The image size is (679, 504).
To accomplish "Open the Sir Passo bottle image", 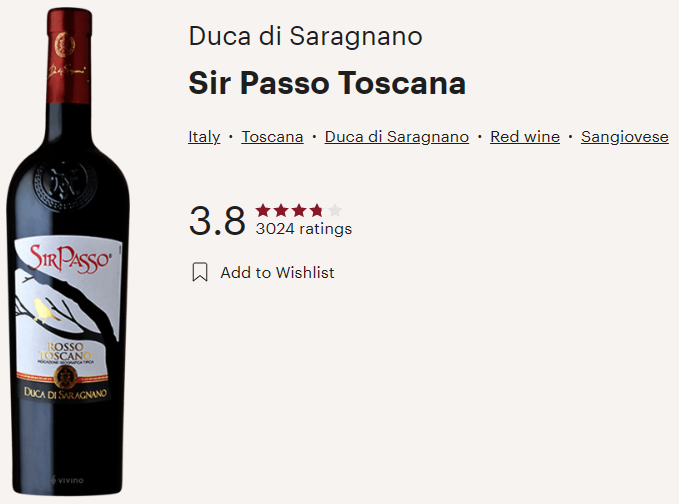I will (68, 251).
